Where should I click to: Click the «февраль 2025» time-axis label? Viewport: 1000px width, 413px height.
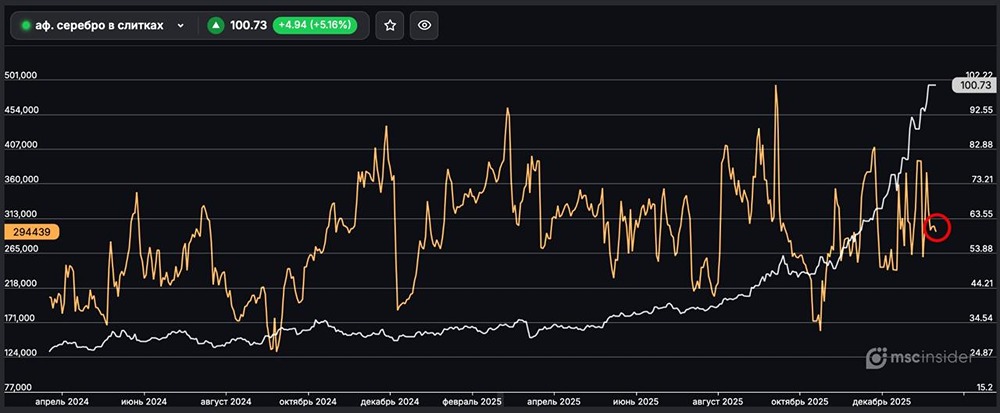pos(470,401)
